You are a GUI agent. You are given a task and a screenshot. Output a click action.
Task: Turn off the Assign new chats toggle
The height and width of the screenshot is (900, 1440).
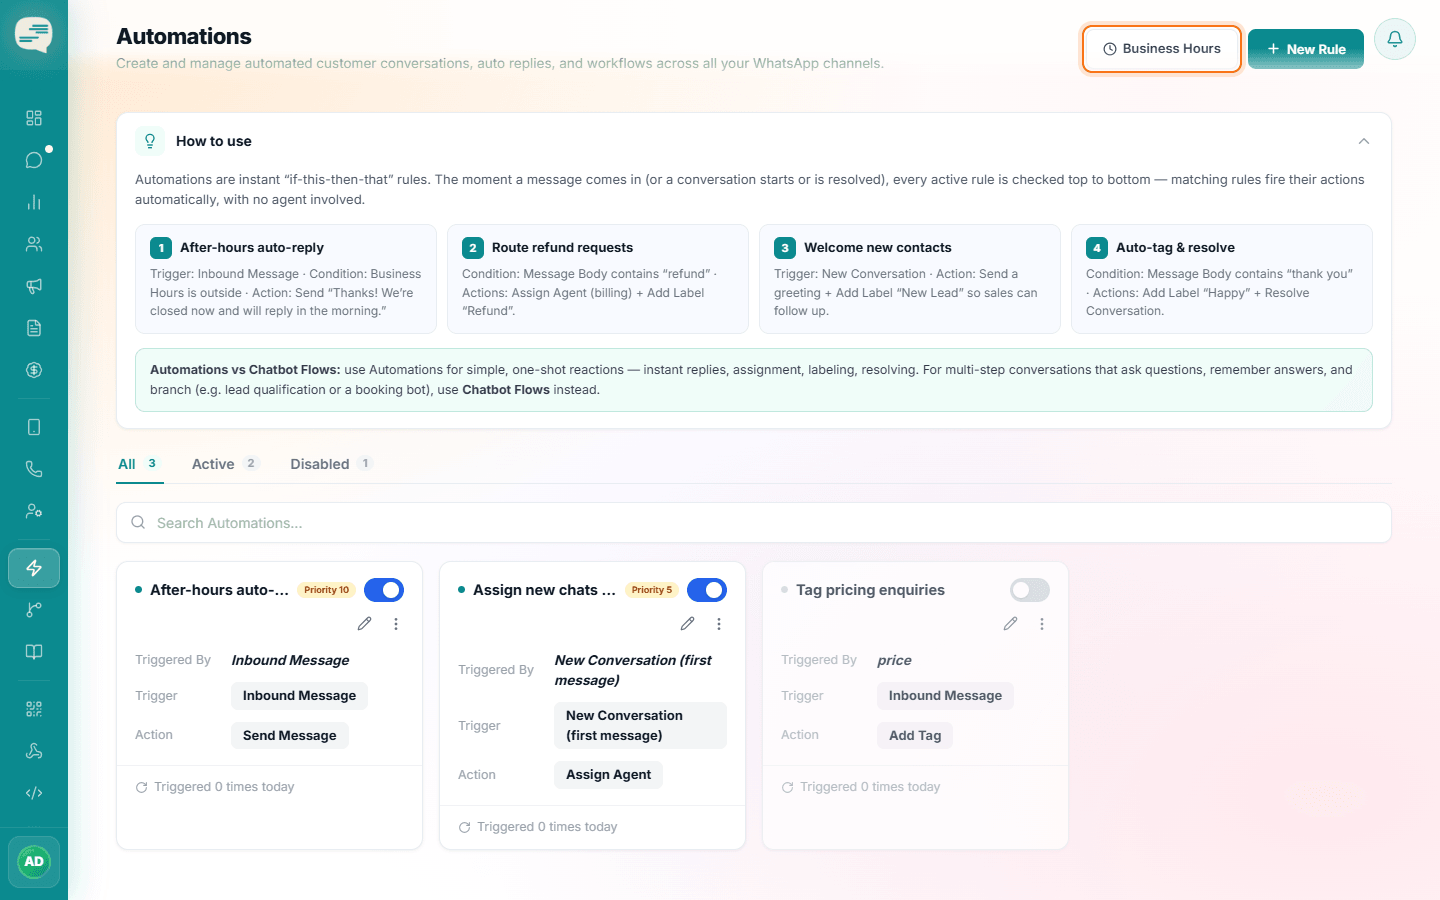click(x=707, y=590)
